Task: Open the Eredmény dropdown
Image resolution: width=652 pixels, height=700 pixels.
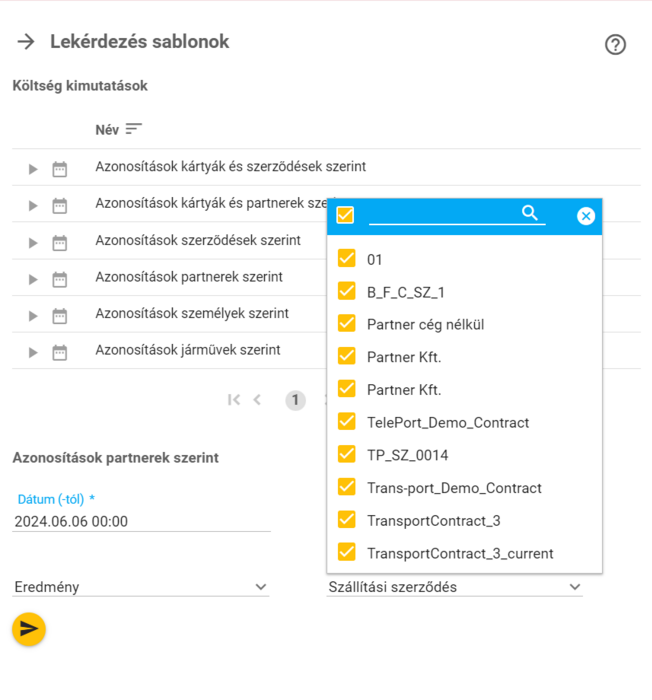Action: pyautogui.click(x=140, y=587)
